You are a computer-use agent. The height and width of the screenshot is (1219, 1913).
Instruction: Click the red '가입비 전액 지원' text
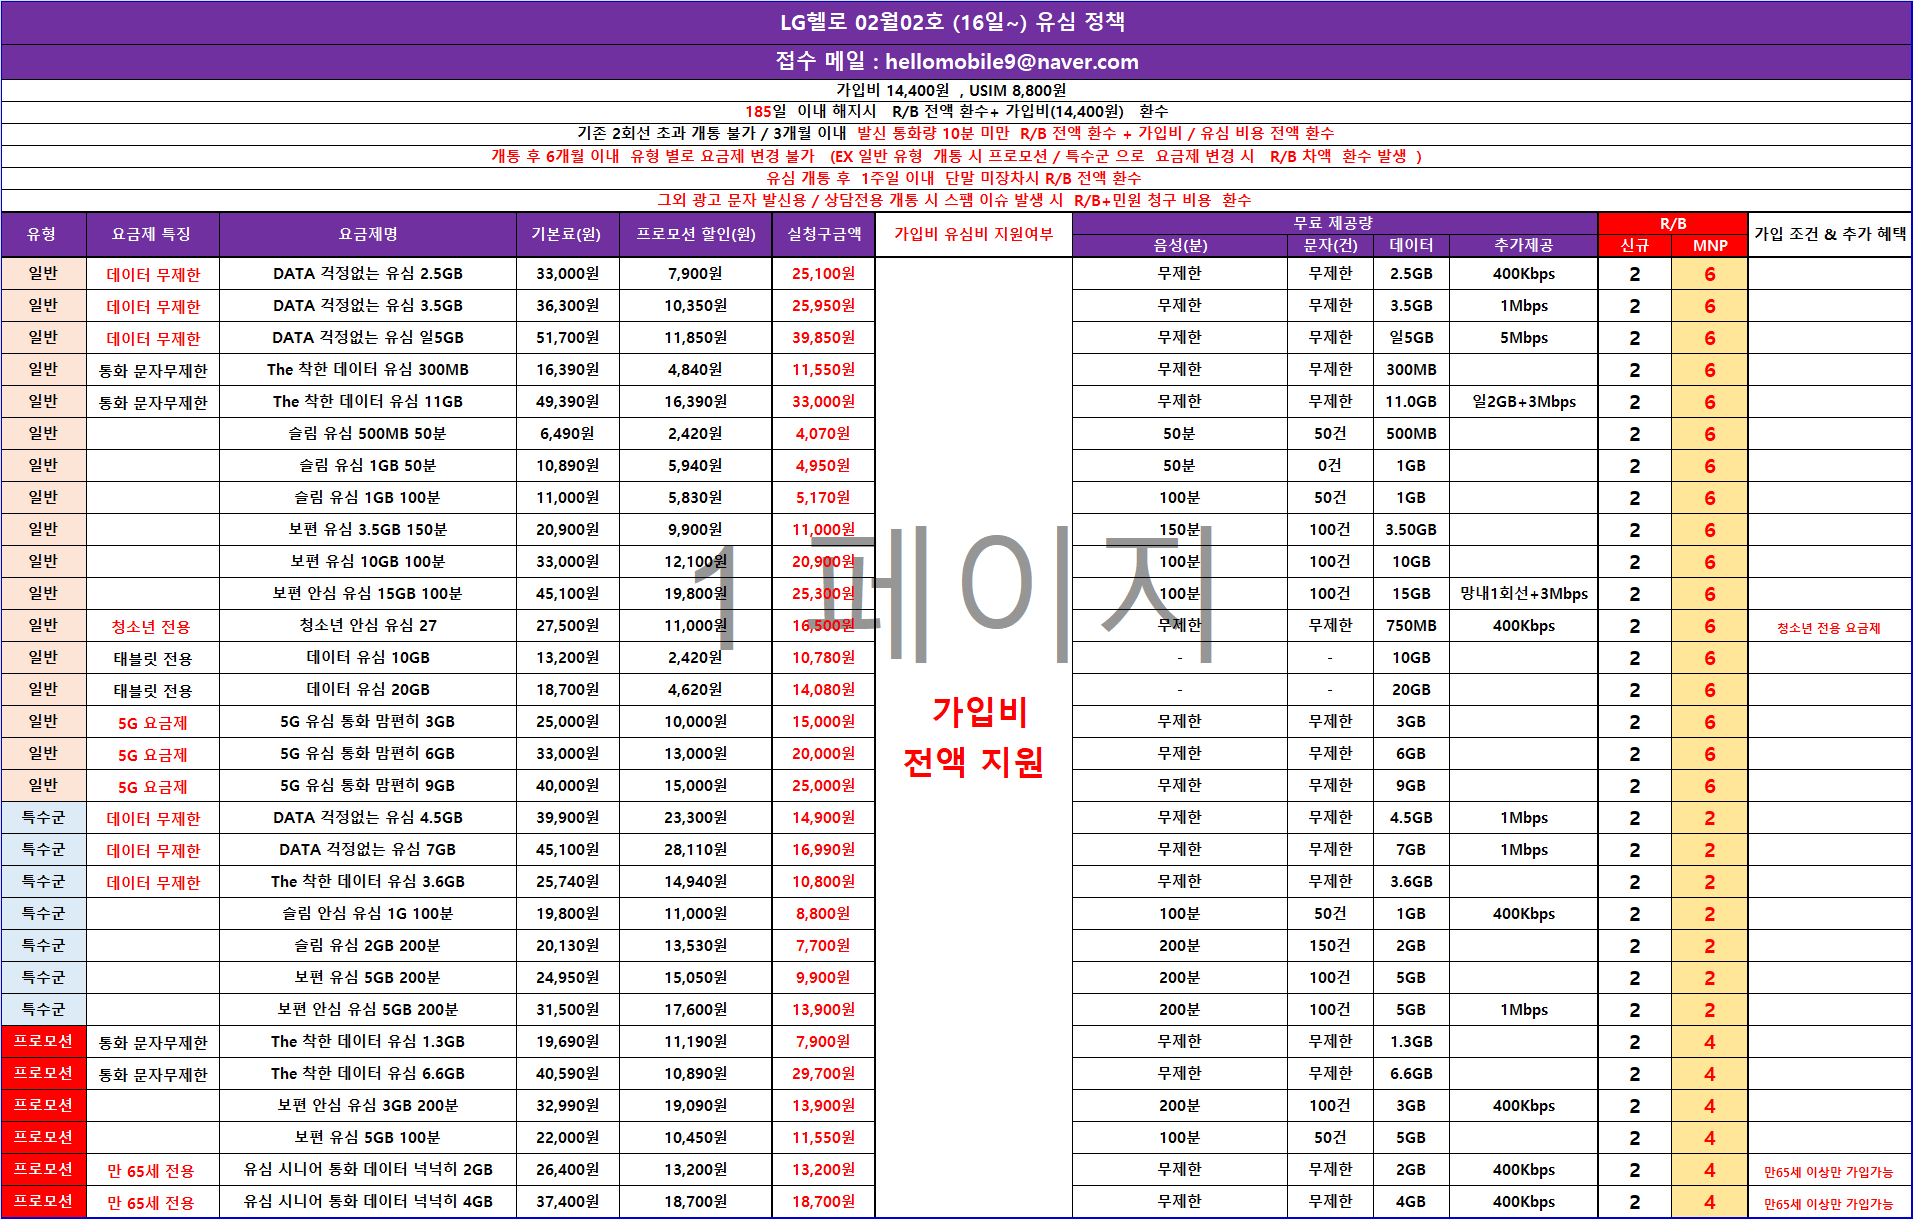pyautogui.click(x=975, y=738)
